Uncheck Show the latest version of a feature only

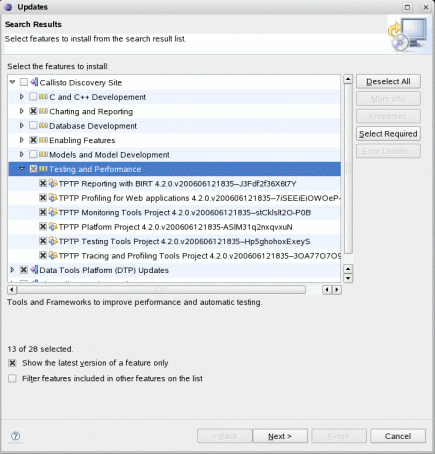pyautogui.click(x=12, y=363)
